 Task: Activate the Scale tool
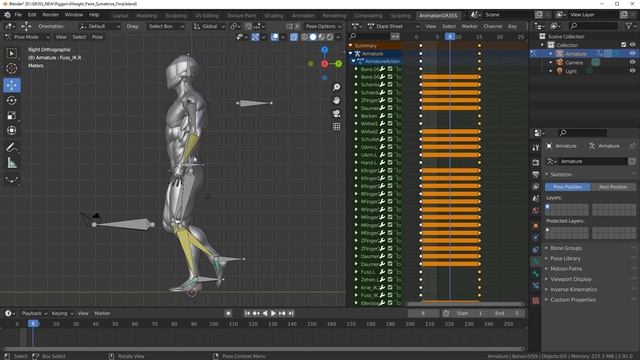(x=11, y=116)
